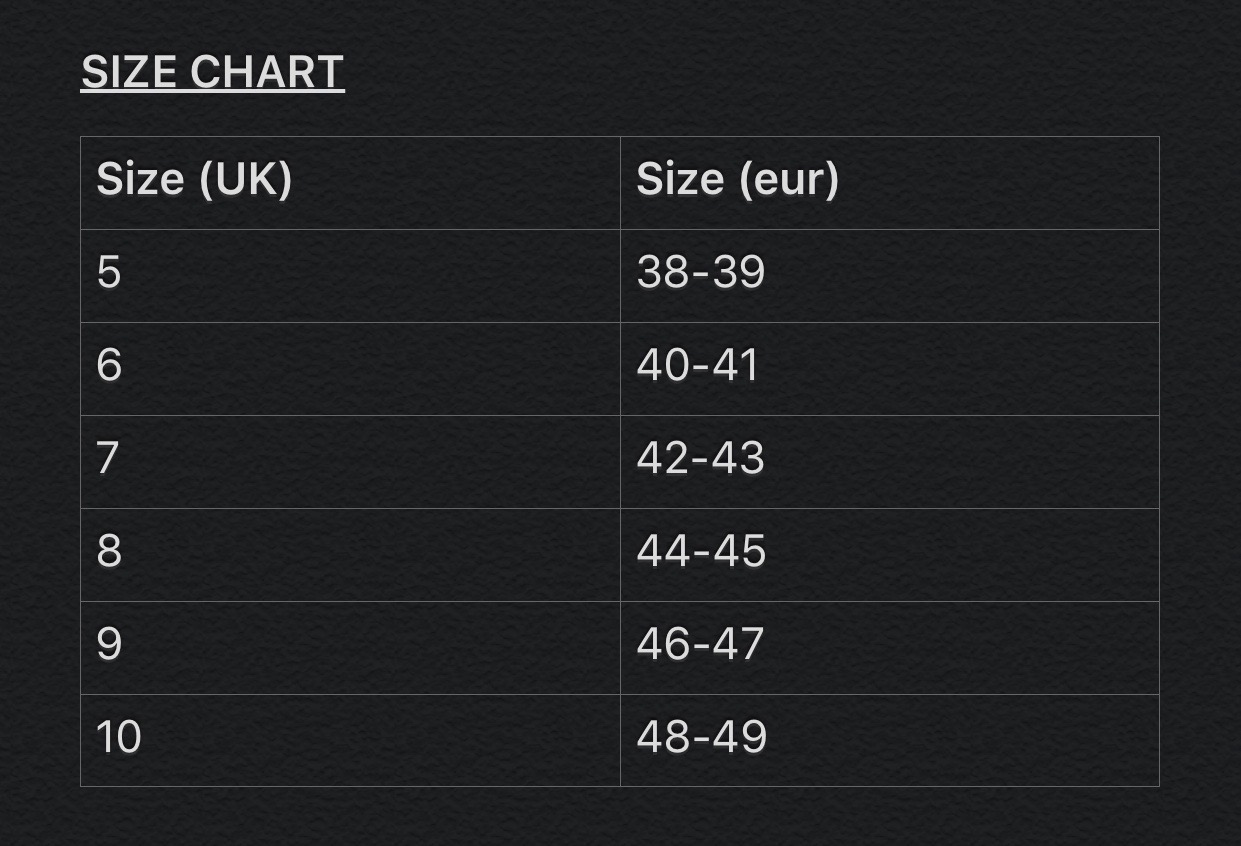Viewport: 1241px width, 846px height.
Task: Select the 38-39 eur size cell
Action: pos(890,276)
